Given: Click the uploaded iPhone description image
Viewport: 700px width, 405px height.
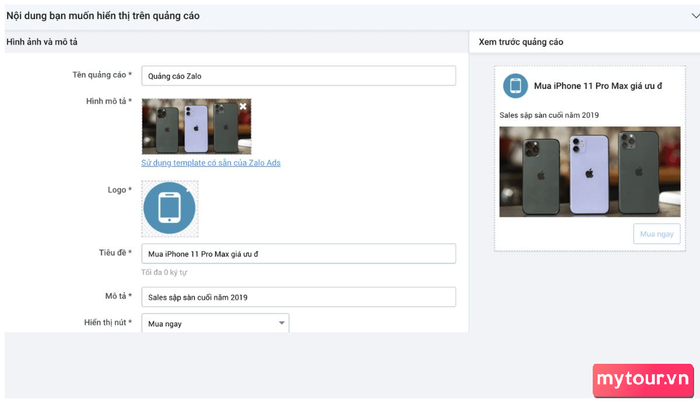Looking at the screenshot, I should (x=196, y=126).
